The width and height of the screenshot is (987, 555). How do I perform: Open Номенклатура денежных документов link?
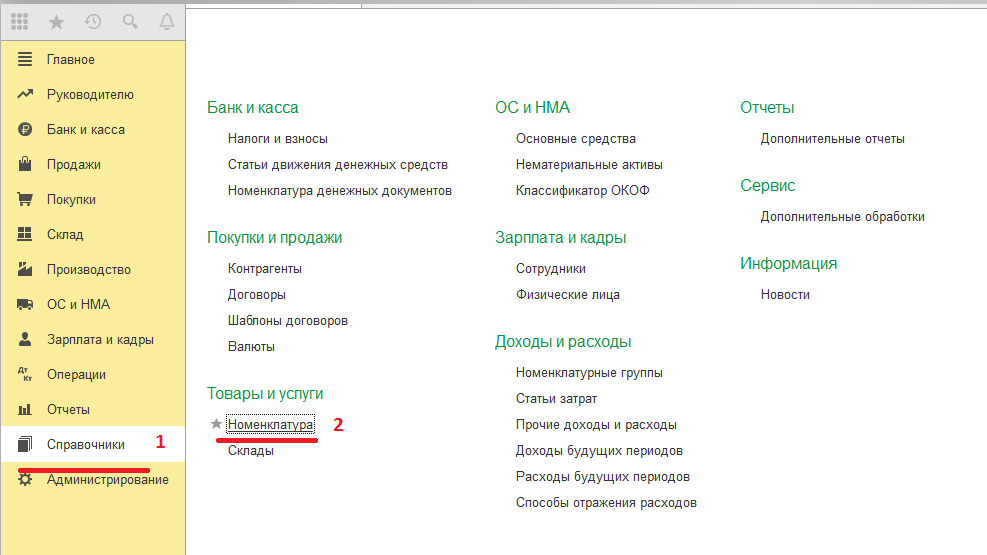point(340,190)
